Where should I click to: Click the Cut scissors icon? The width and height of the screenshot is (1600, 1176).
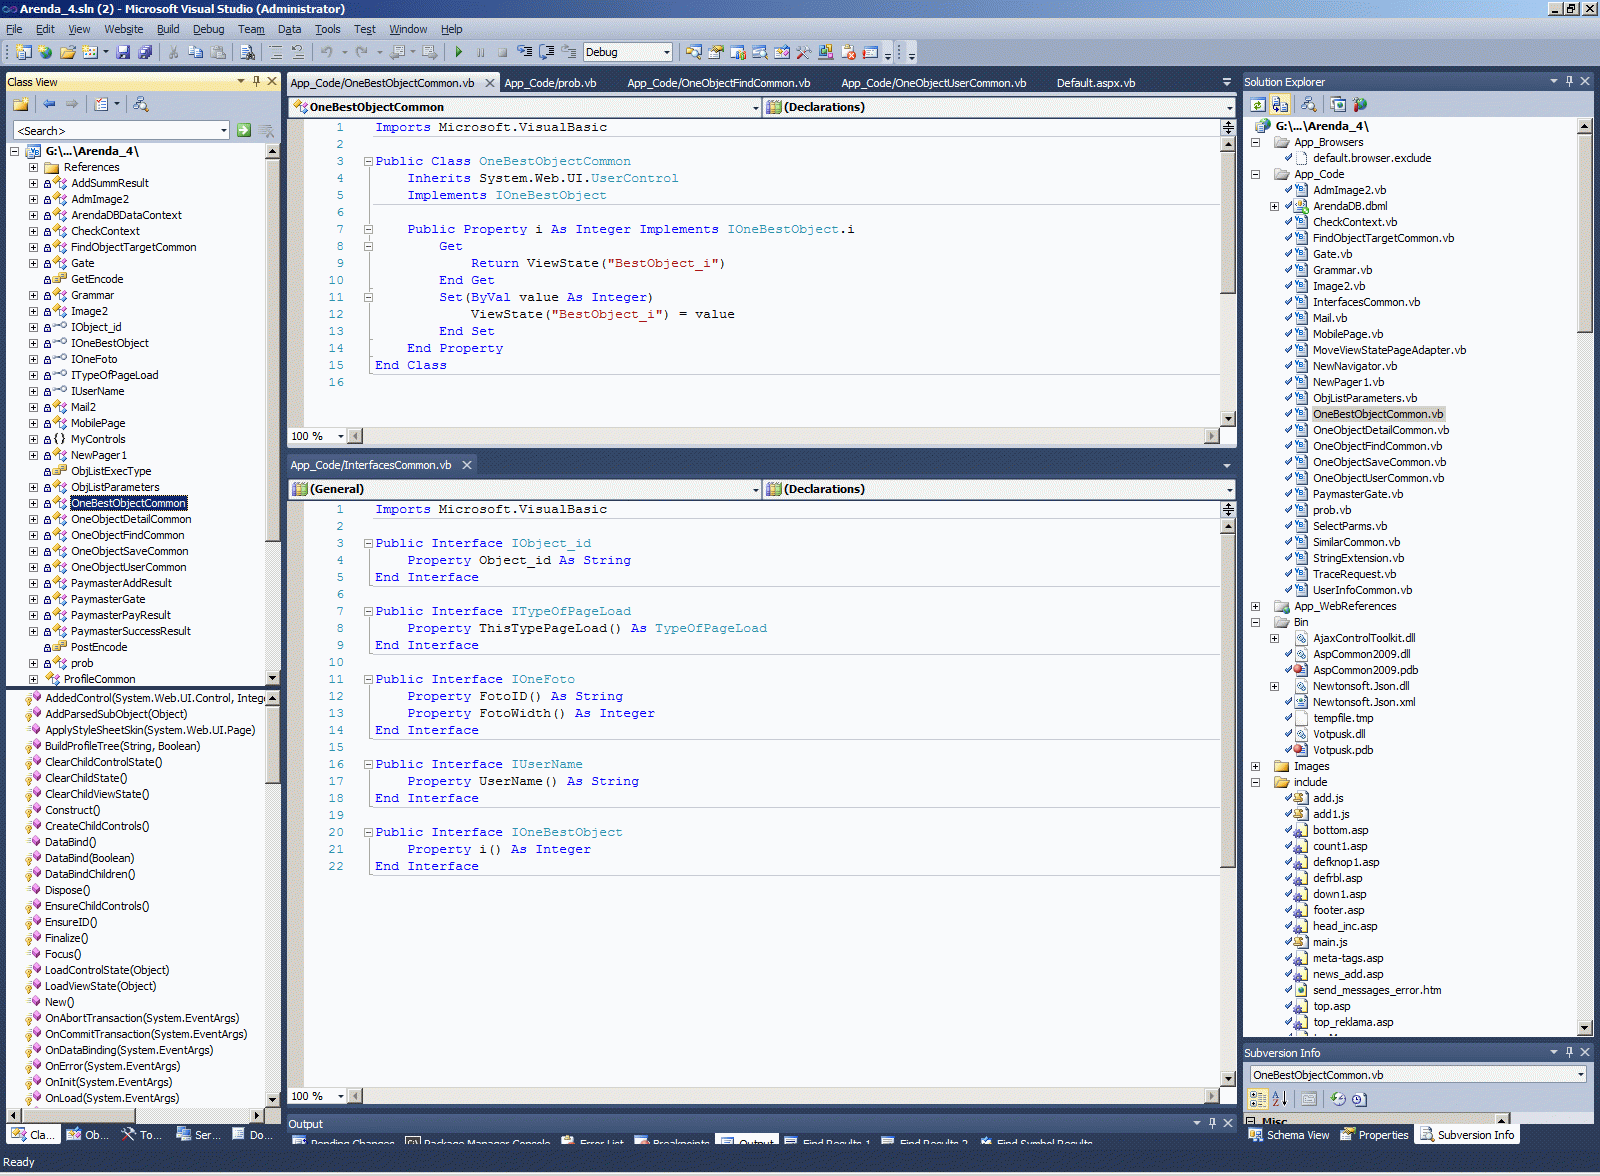[x=174, y=52]
